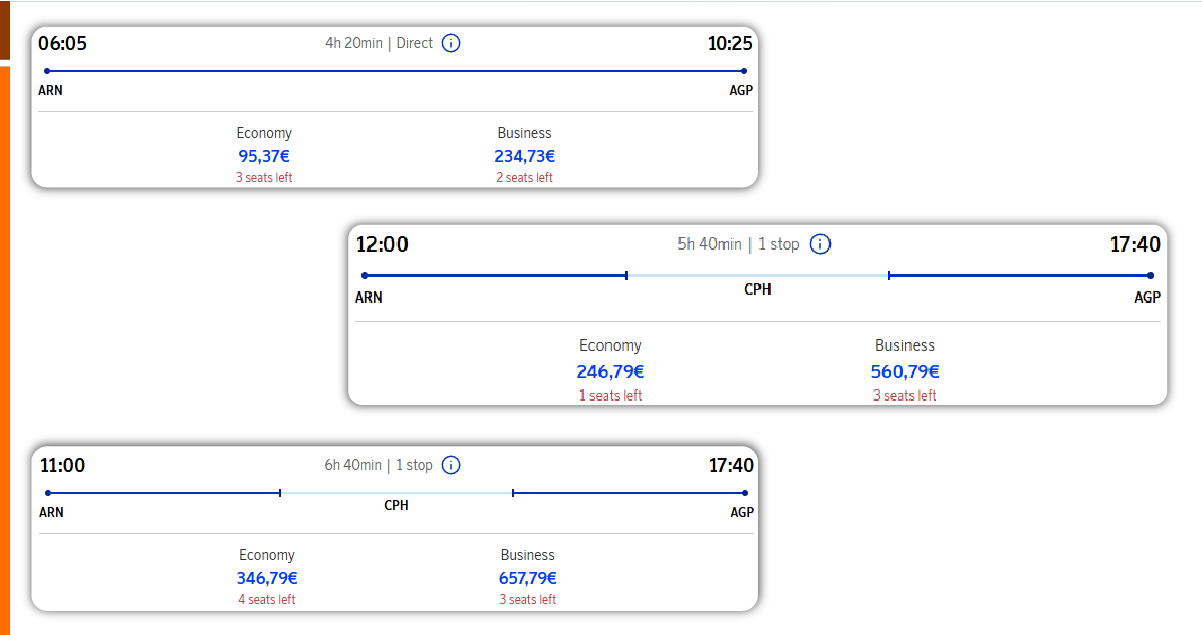Pick Economy fare 246,79€
The height and width of the screenshot is (635, 1202).
[x=610, y=371]
